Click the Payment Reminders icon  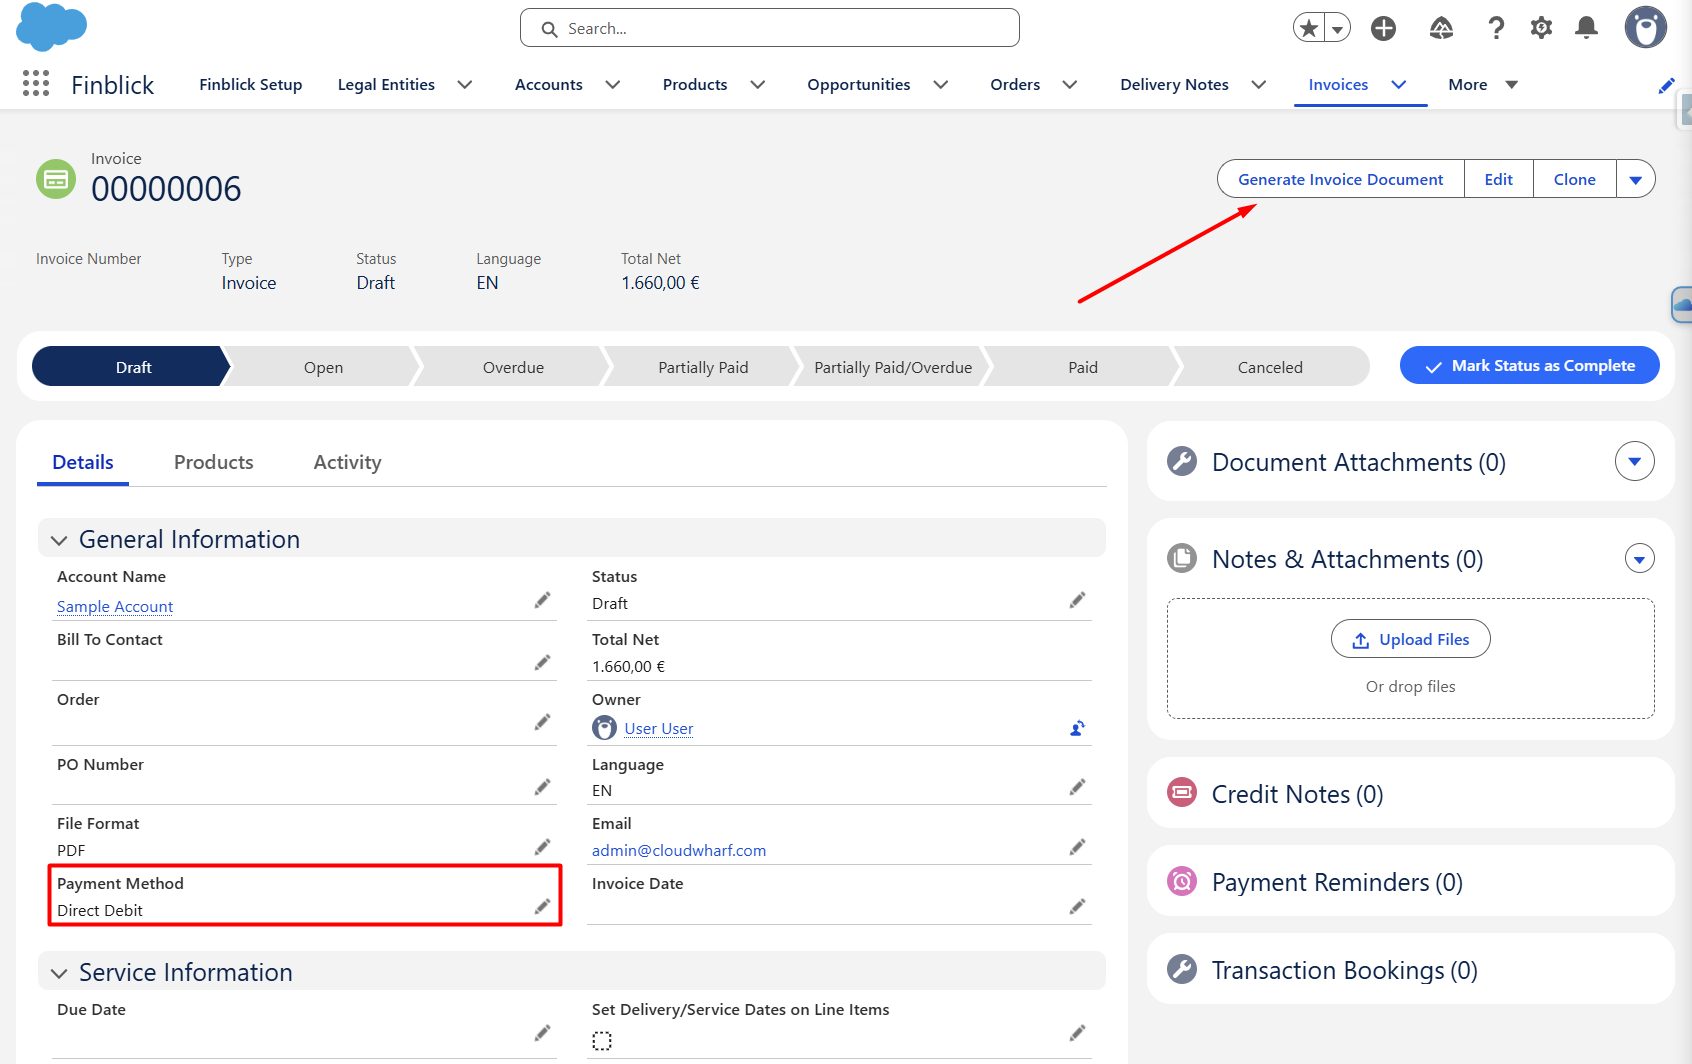point(1182,881)
